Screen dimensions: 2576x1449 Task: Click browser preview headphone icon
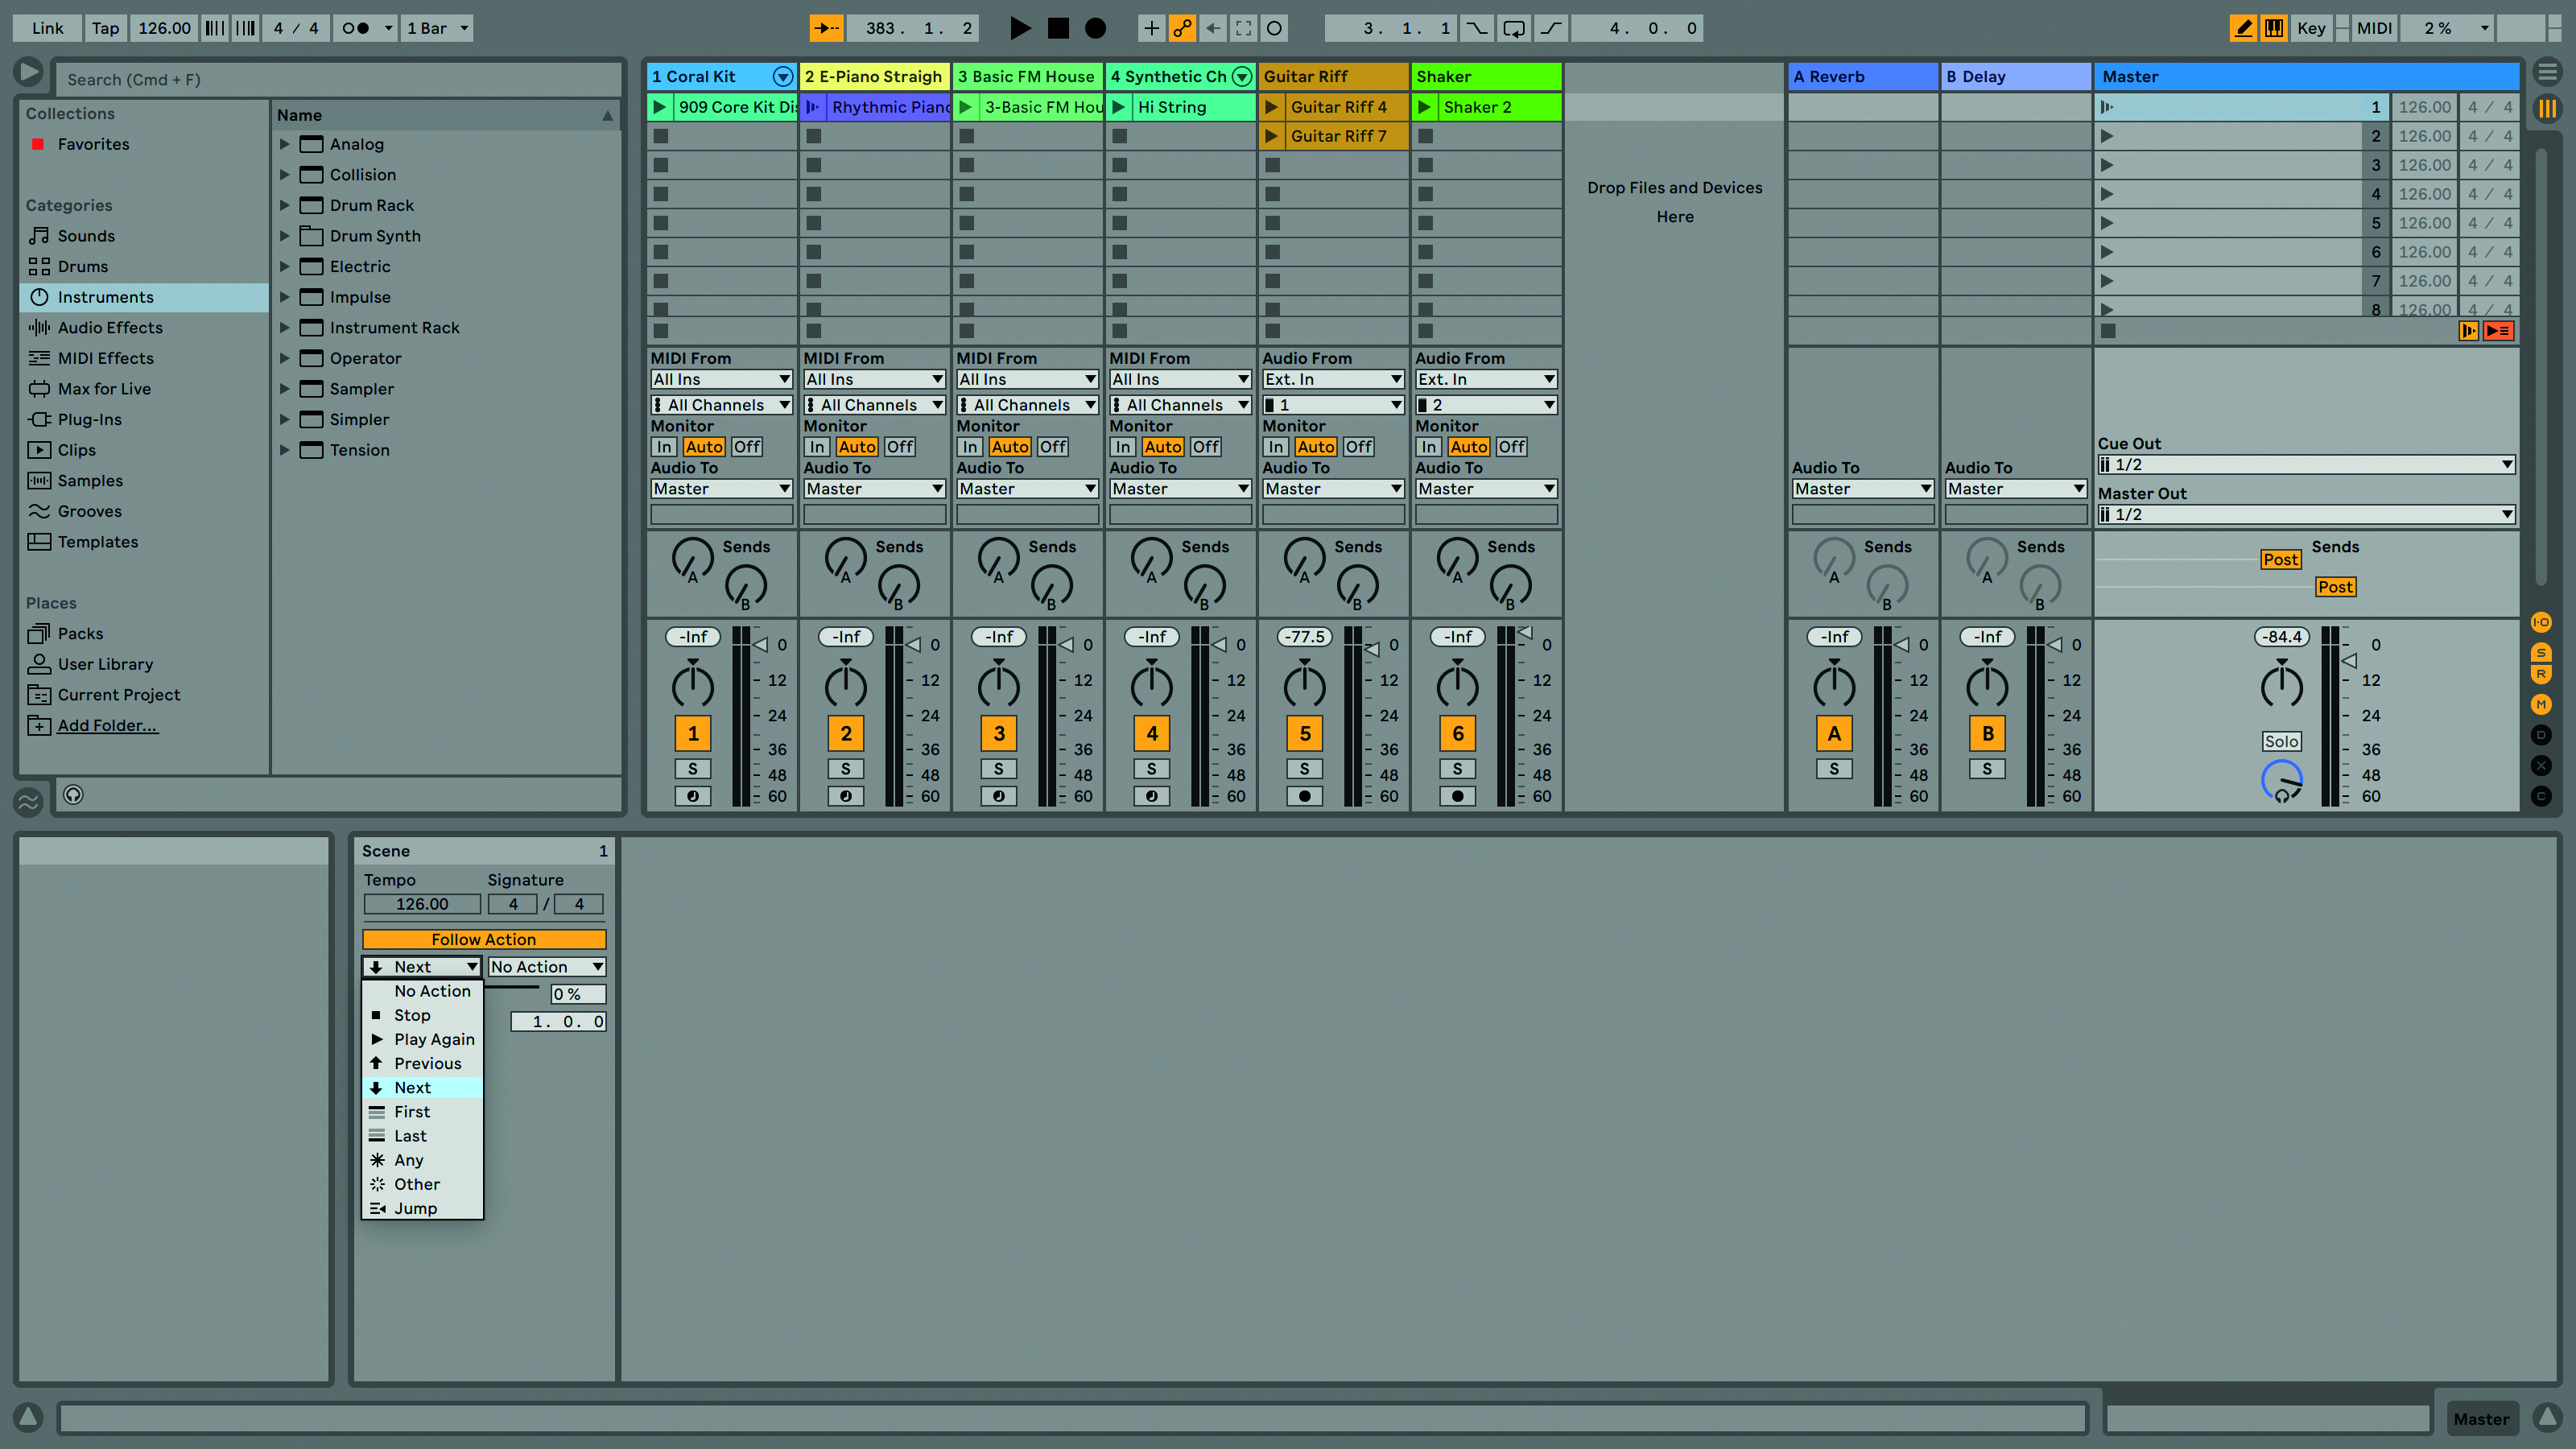(73, 795)
